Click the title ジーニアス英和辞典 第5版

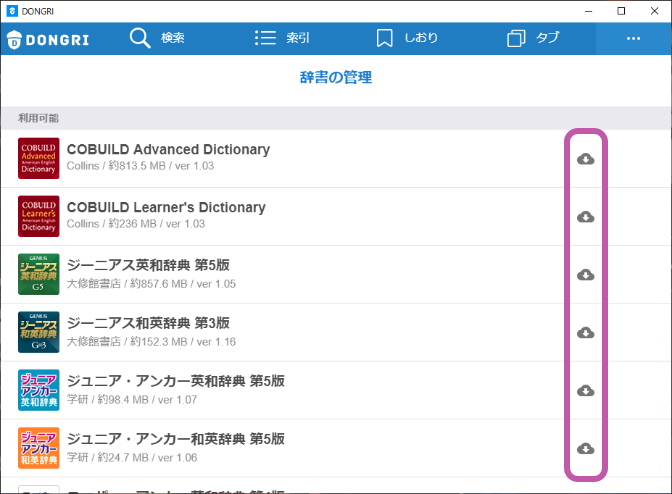click(x=148, y=265)
